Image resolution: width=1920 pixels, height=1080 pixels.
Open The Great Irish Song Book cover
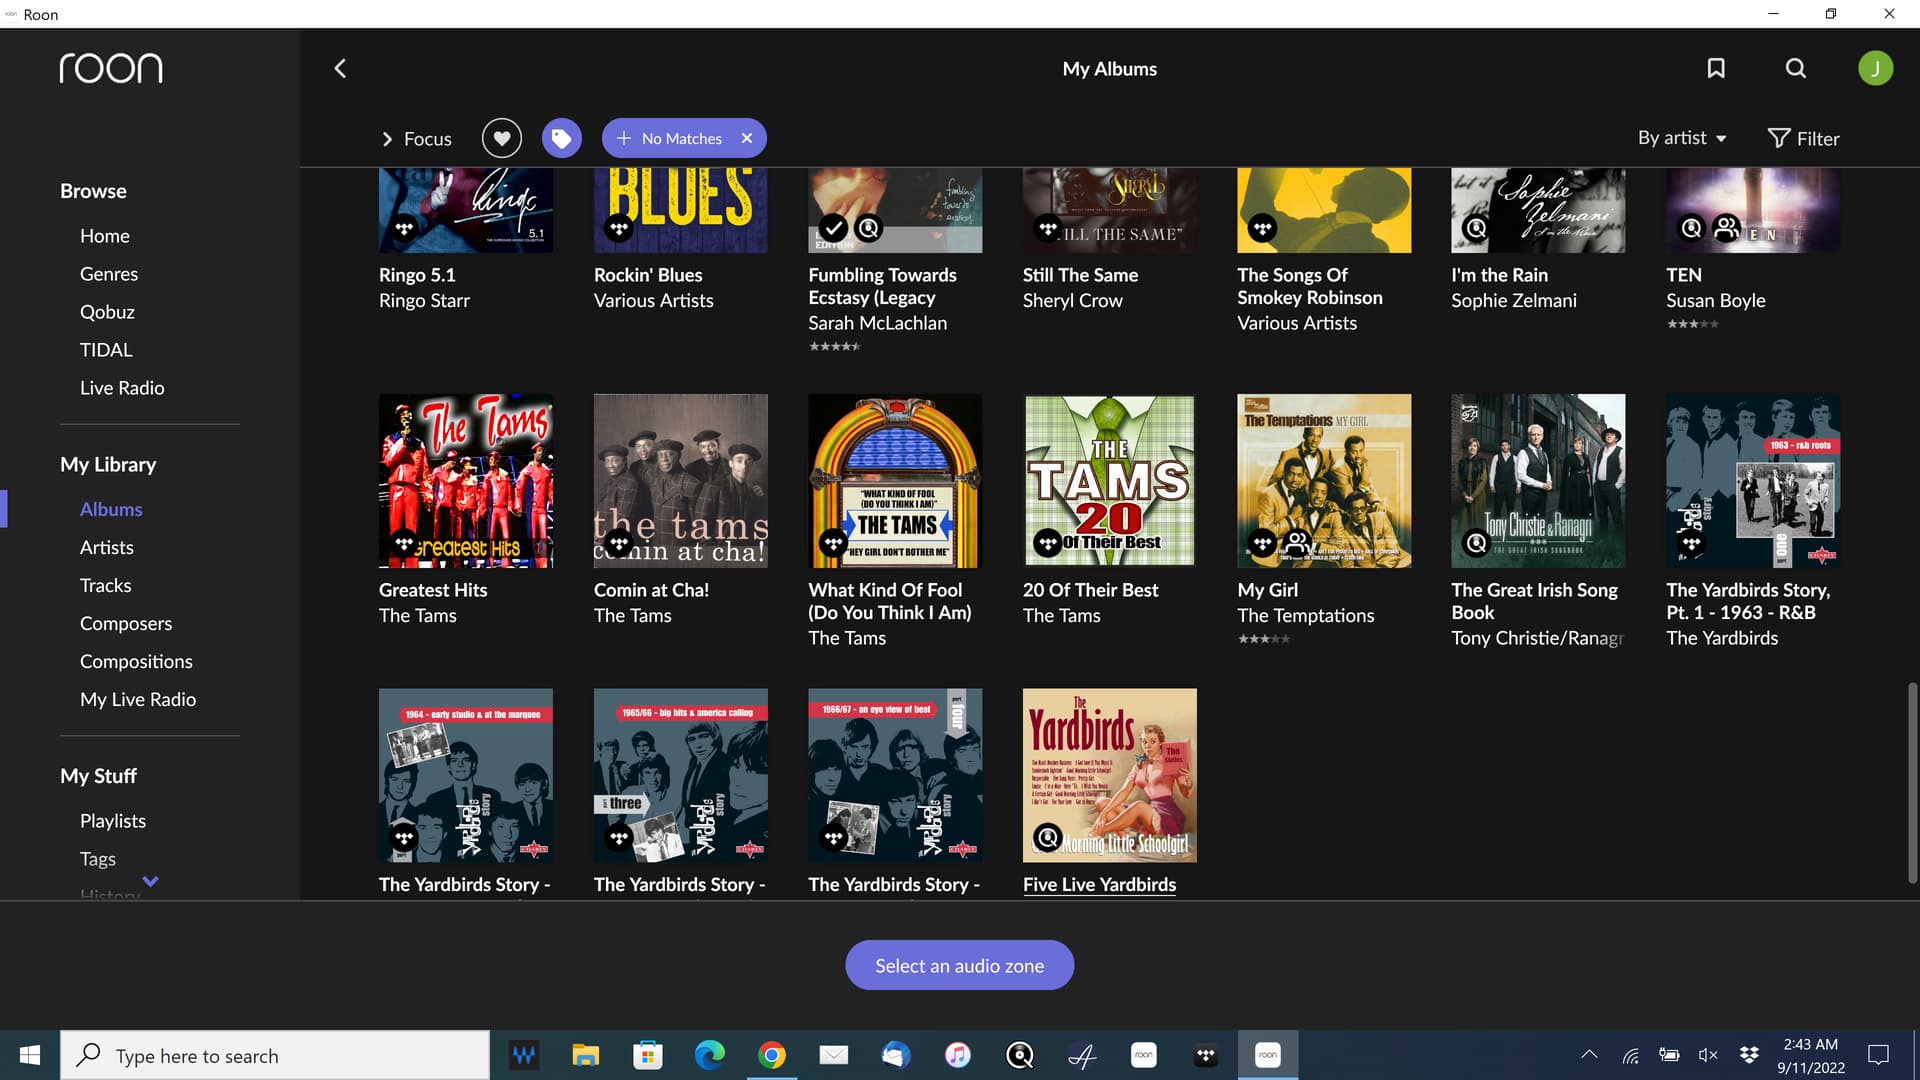(x=1538, y=481)
